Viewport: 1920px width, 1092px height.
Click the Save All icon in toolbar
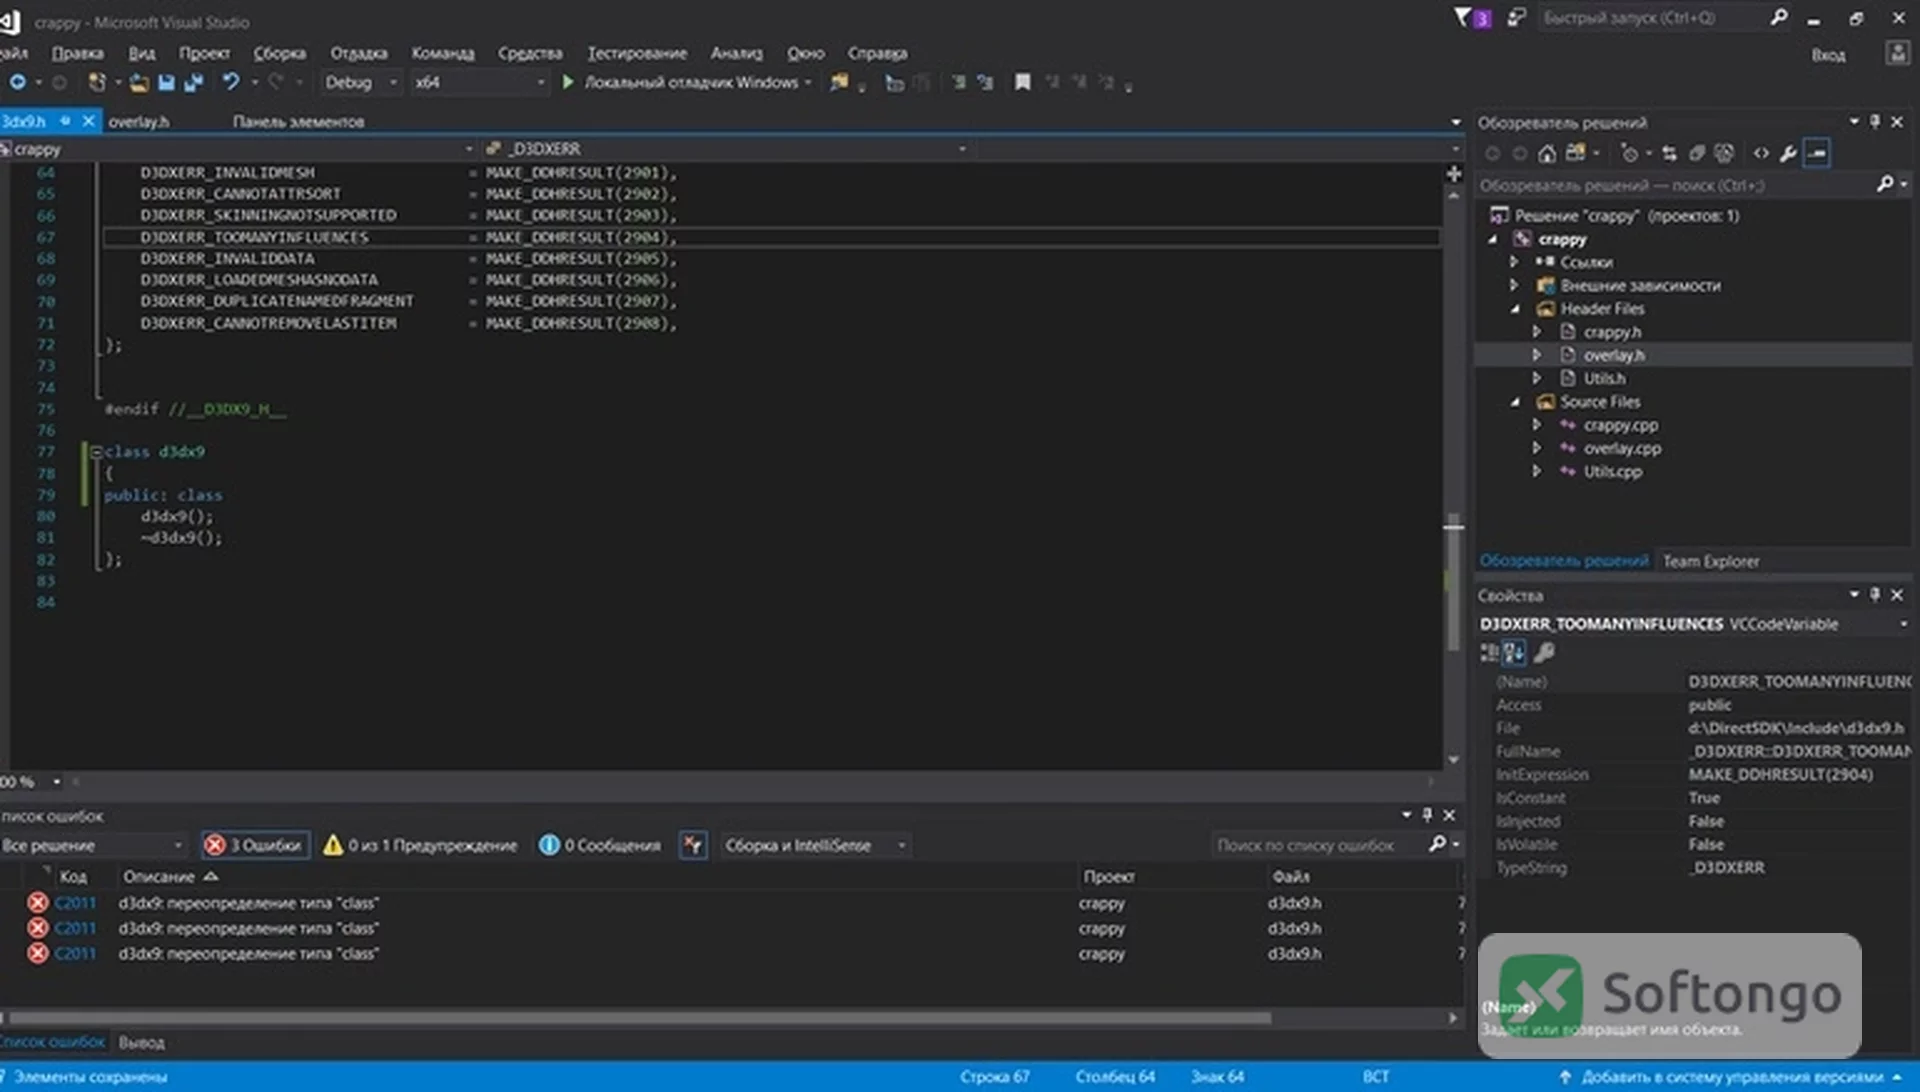[194, 83]
